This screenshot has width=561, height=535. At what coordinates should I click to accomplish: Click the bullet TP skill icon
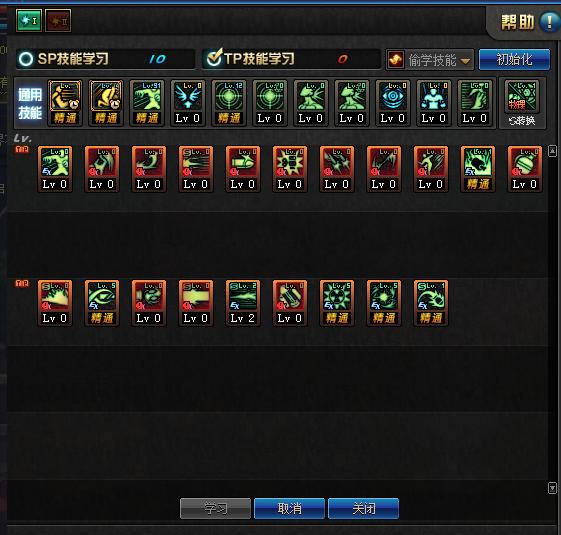[x=243, y=169]
